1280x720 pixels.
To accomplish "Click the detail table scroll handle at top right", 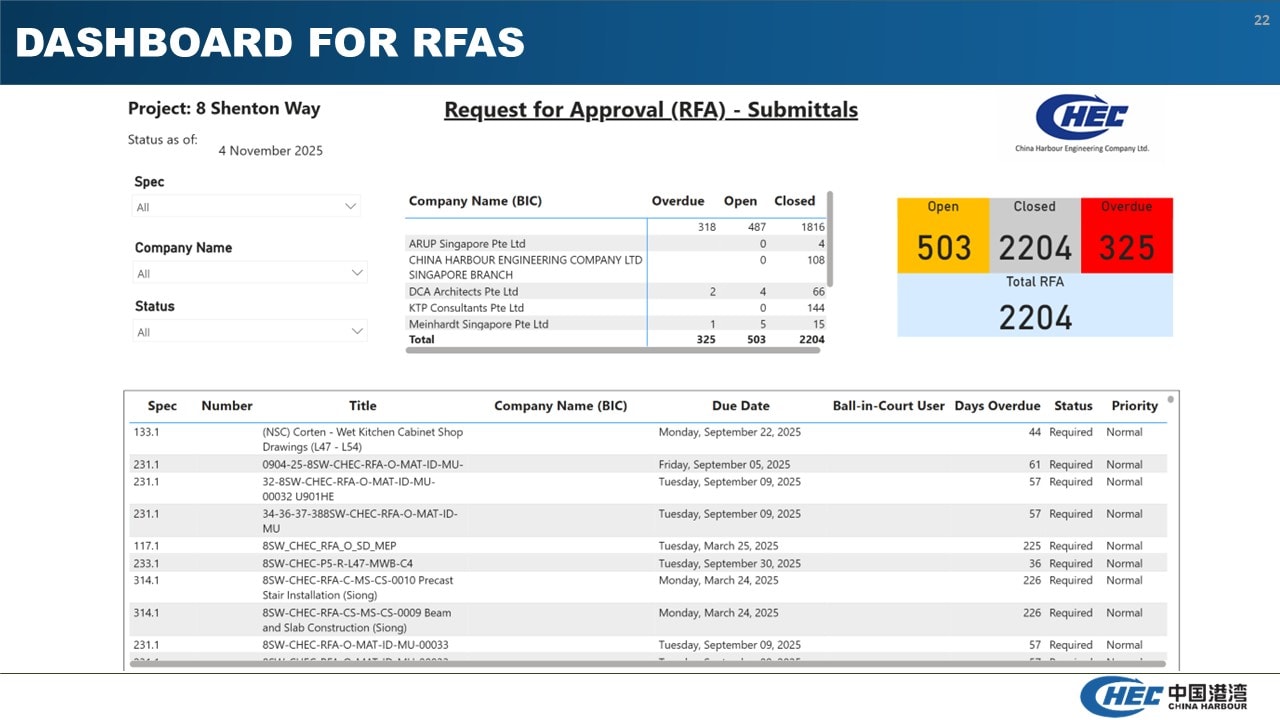I will (x=1170, y=399).
